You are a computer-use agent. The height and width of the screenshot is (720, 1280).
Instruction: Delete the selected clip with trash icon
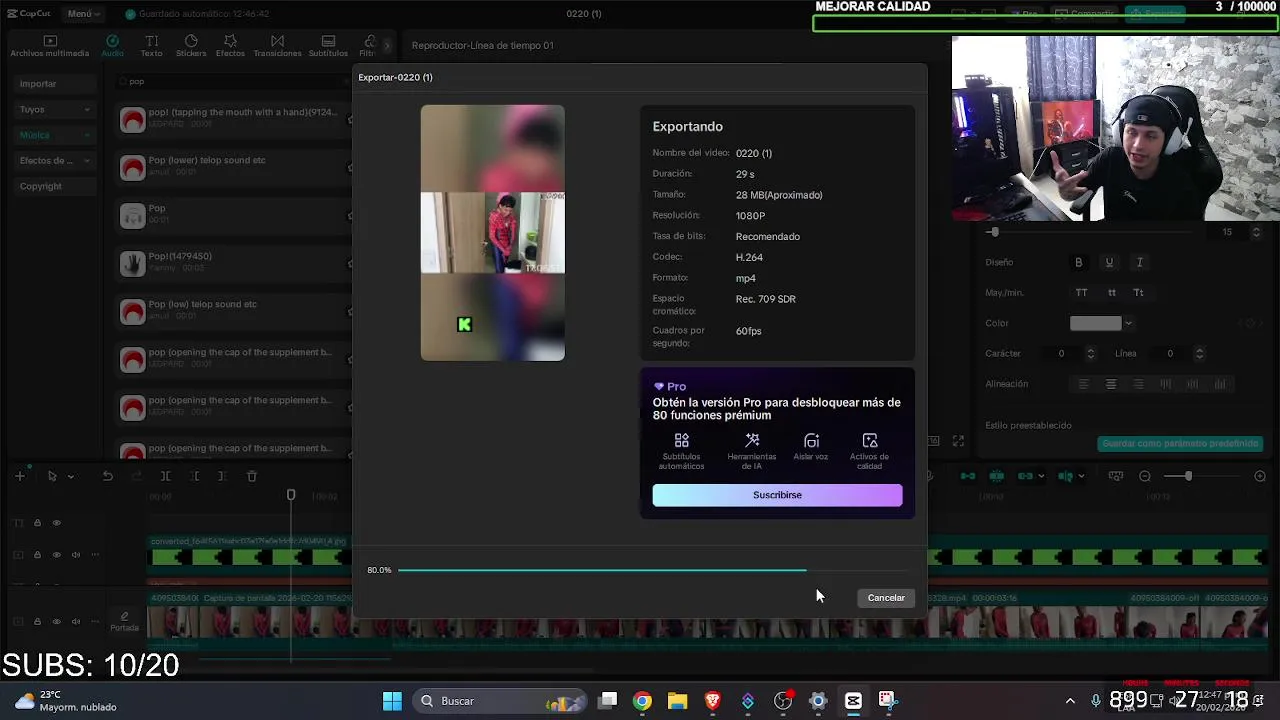[x=252, y=477]
